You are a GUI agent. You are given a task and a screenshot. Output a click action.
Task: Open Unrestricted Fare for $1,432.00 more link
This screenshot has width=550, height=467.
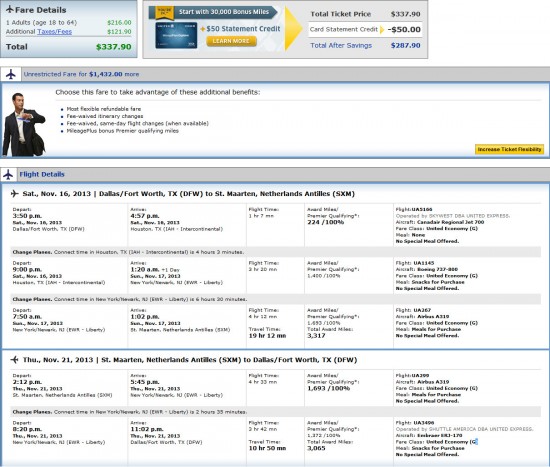(x=81, y=74)
